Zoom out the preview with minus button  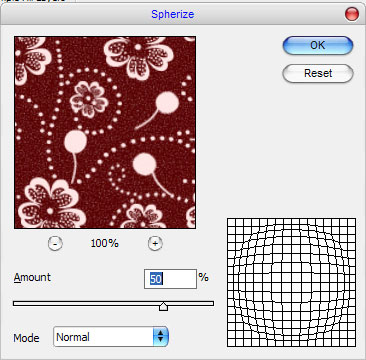(x=55, y=244)
